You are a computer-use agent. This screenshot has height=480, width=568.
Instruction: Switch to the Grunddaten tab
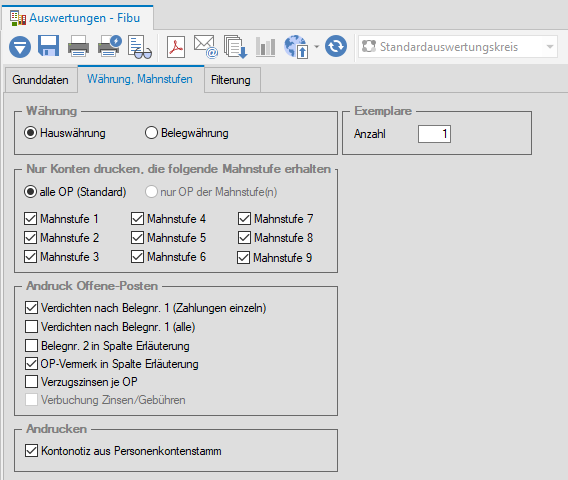click(41, 80)
